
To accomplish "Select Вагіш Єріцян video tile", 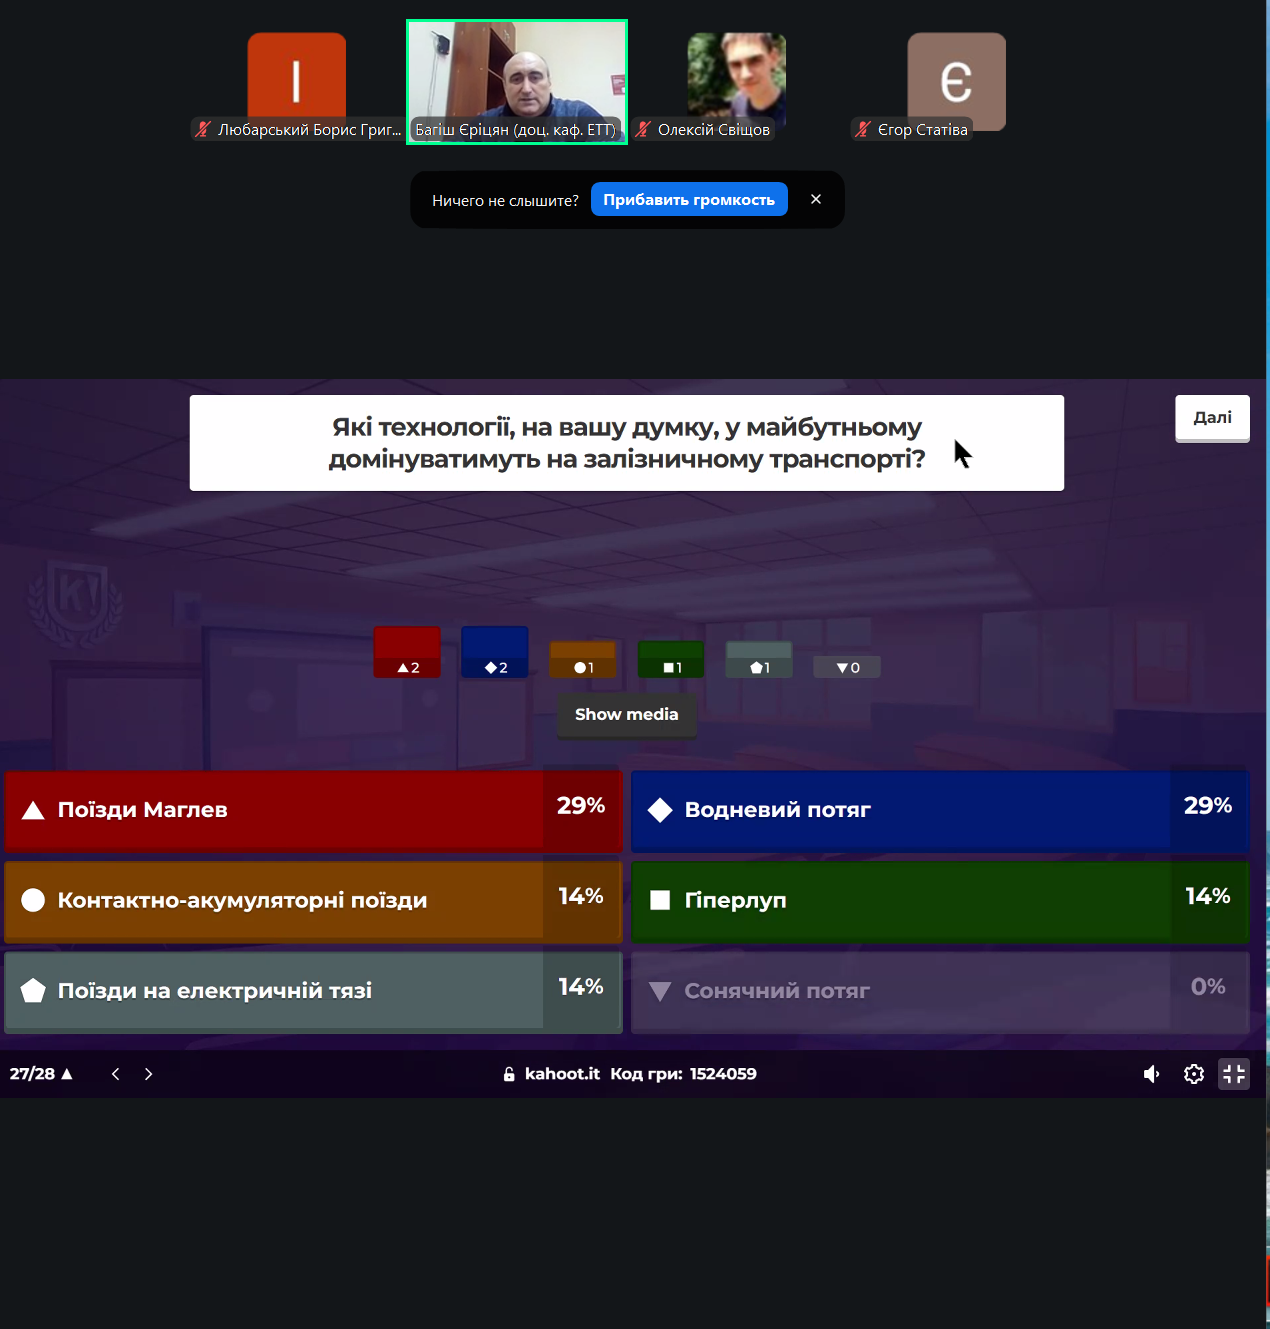I will tap(517, 82).
